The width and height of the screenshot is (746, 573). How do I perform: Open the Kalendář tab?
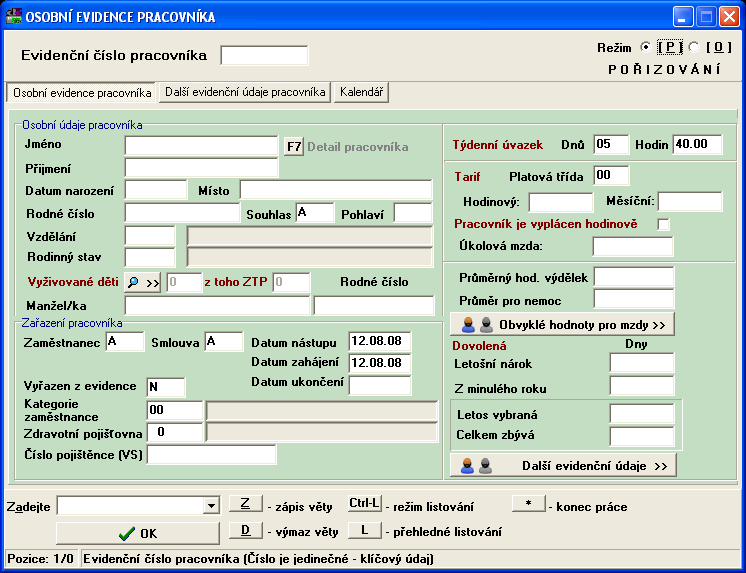tap(362, 92)
